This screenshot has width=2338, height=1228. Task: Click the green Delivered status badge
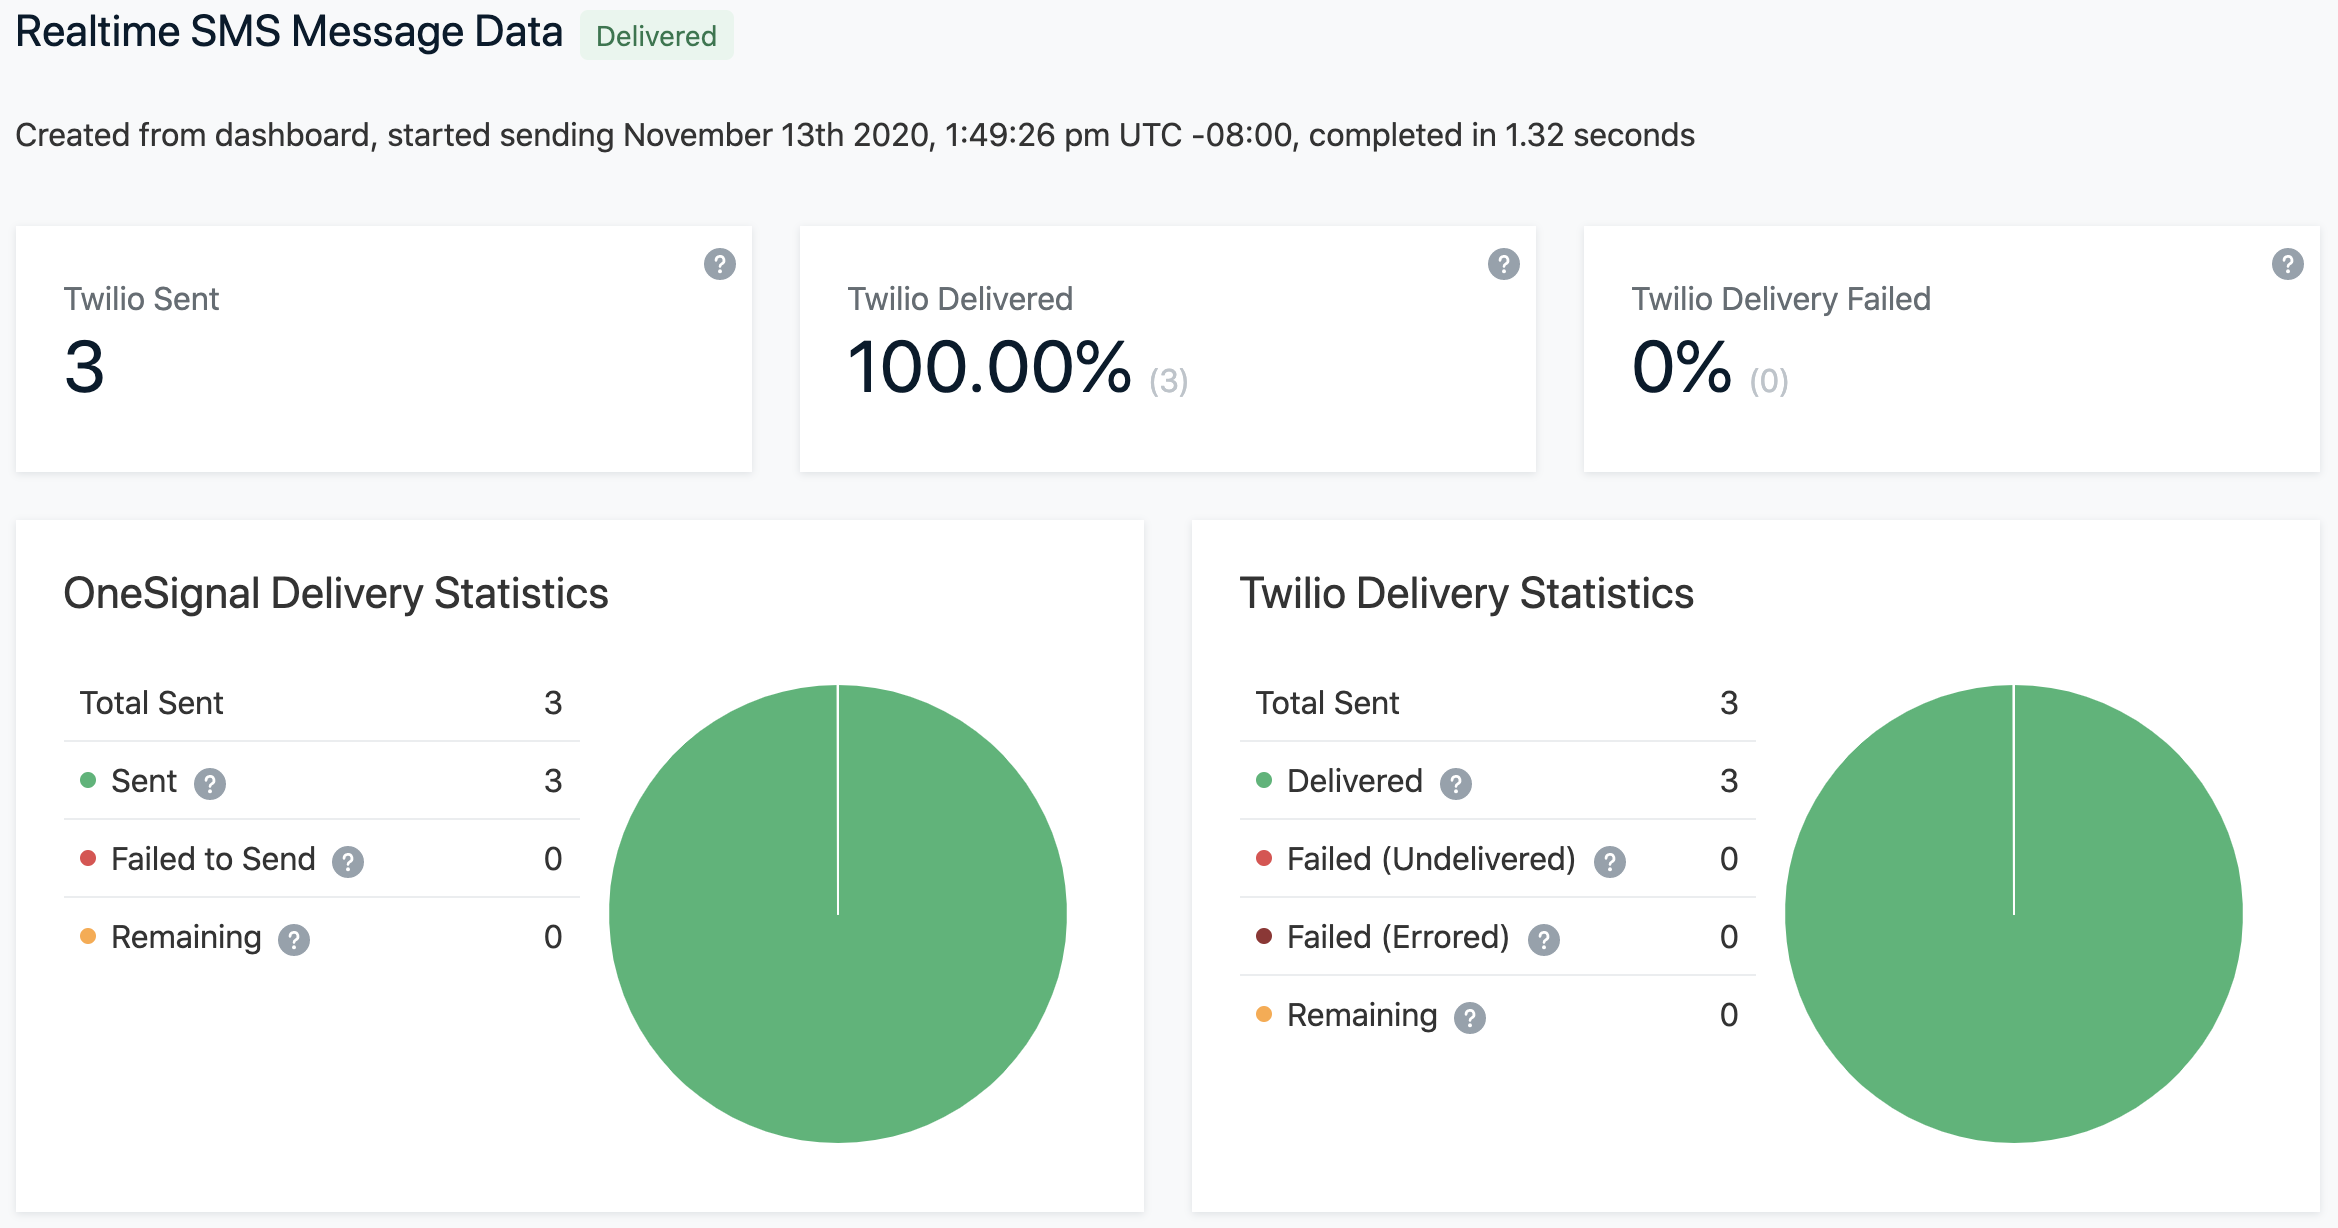pos(657,36)
